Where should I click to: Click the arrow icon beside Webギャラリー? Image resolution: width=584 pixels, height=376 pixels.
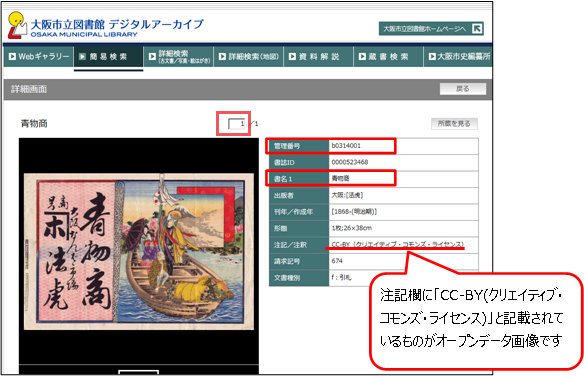[12, 57]
